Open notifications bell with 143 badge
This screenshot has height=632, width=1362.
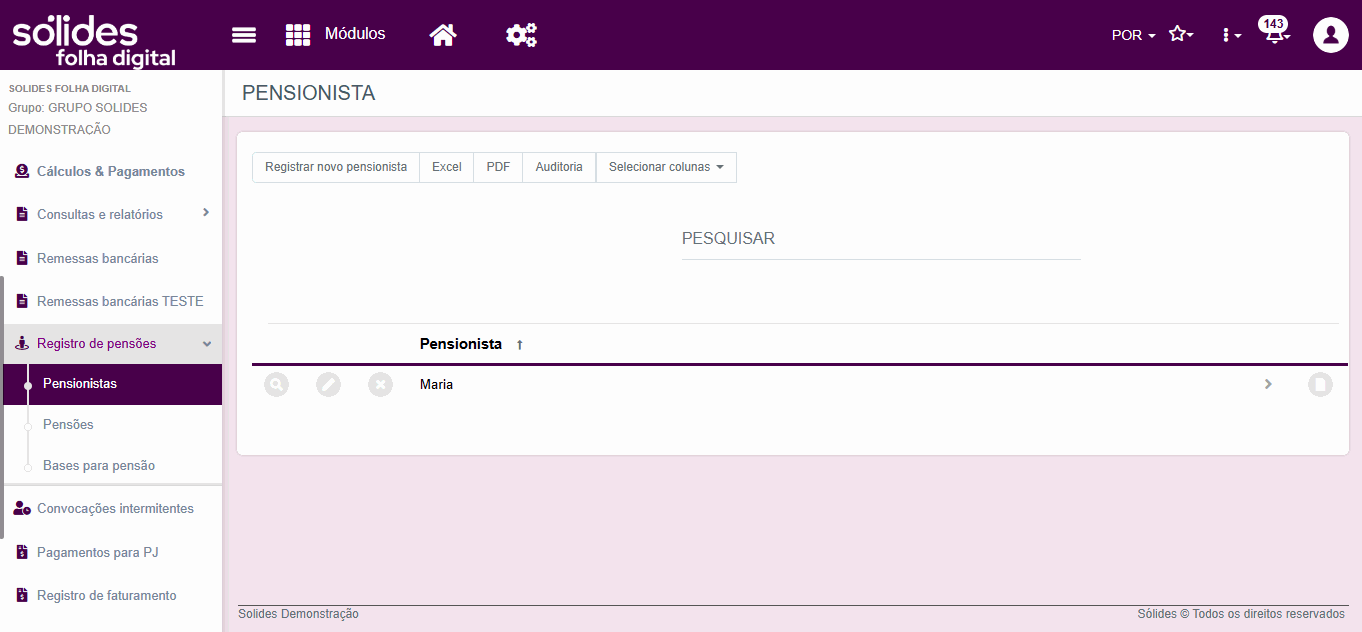[1275, 31]
